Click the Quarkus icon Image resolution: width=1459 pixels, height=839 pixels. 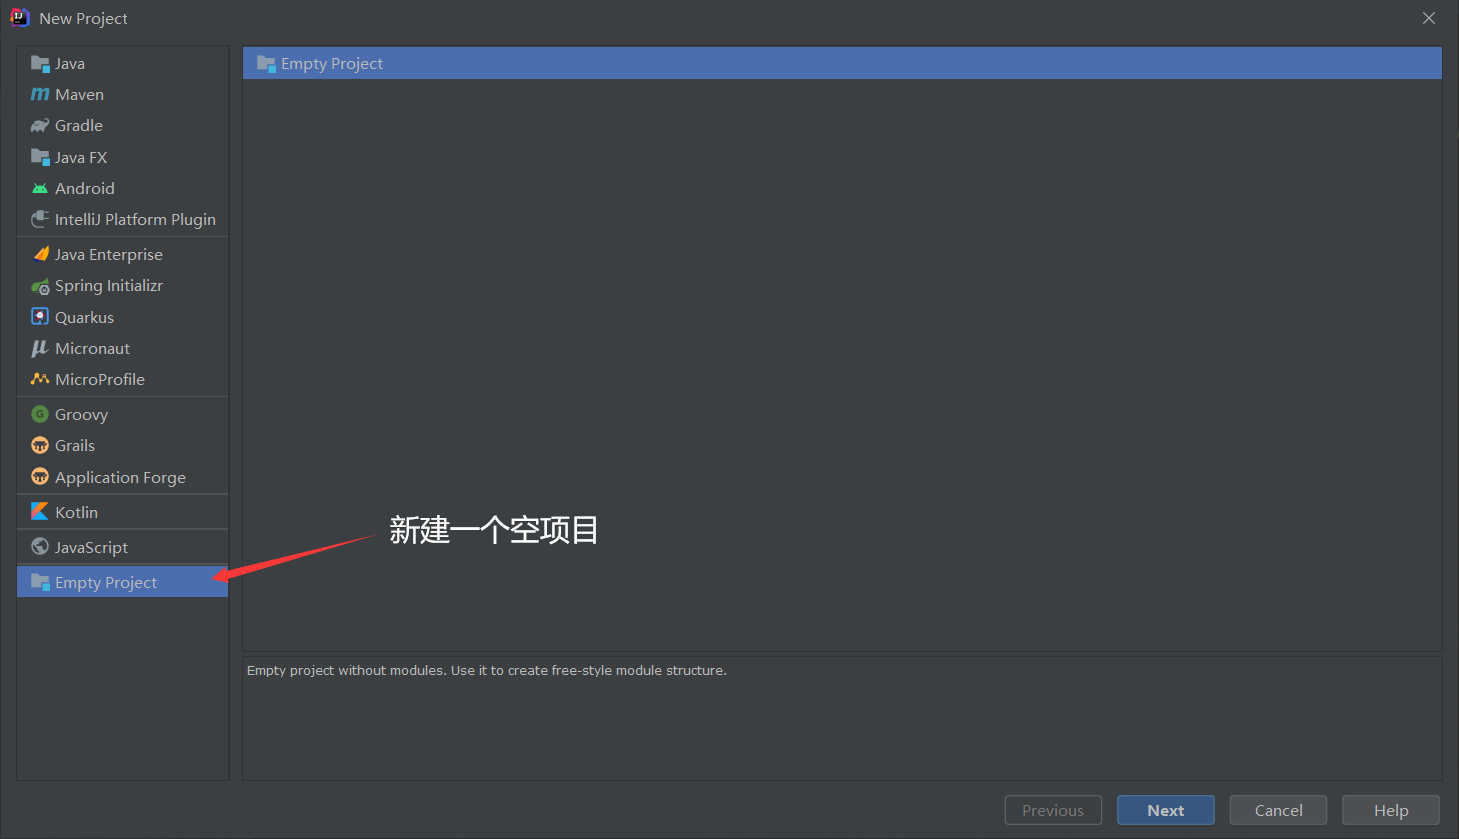point(40,317)
